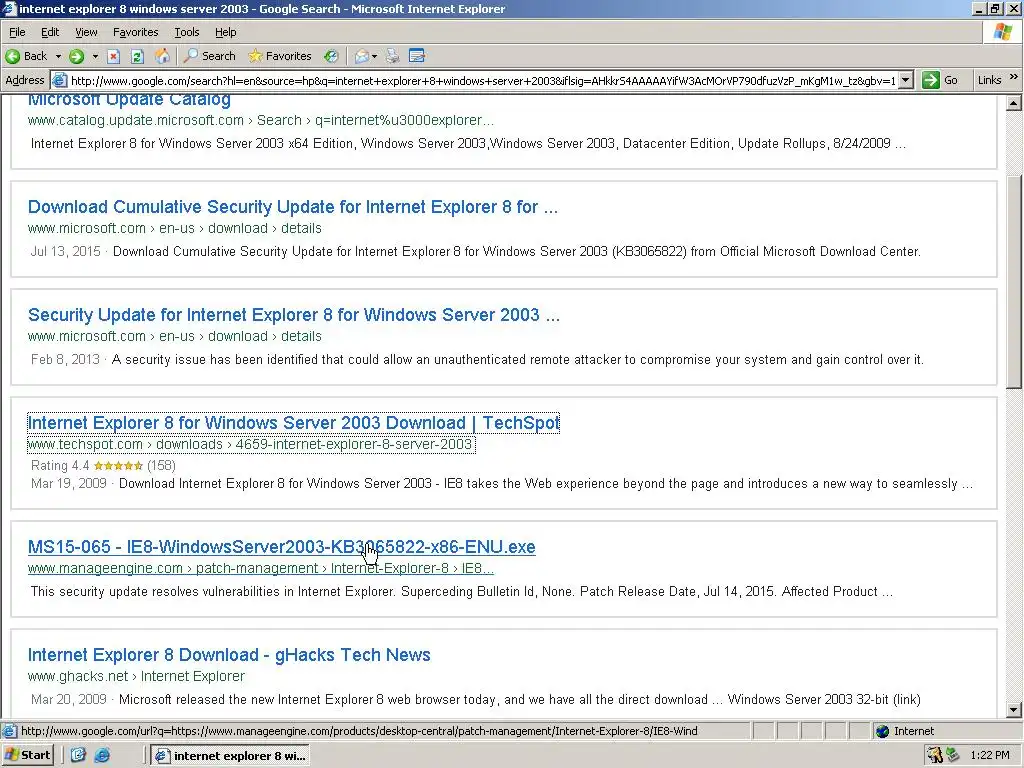The width and height of the screenshot is (1024, 768).
Task: Click the second system tray icon
Action: click(x=952, y=756)
